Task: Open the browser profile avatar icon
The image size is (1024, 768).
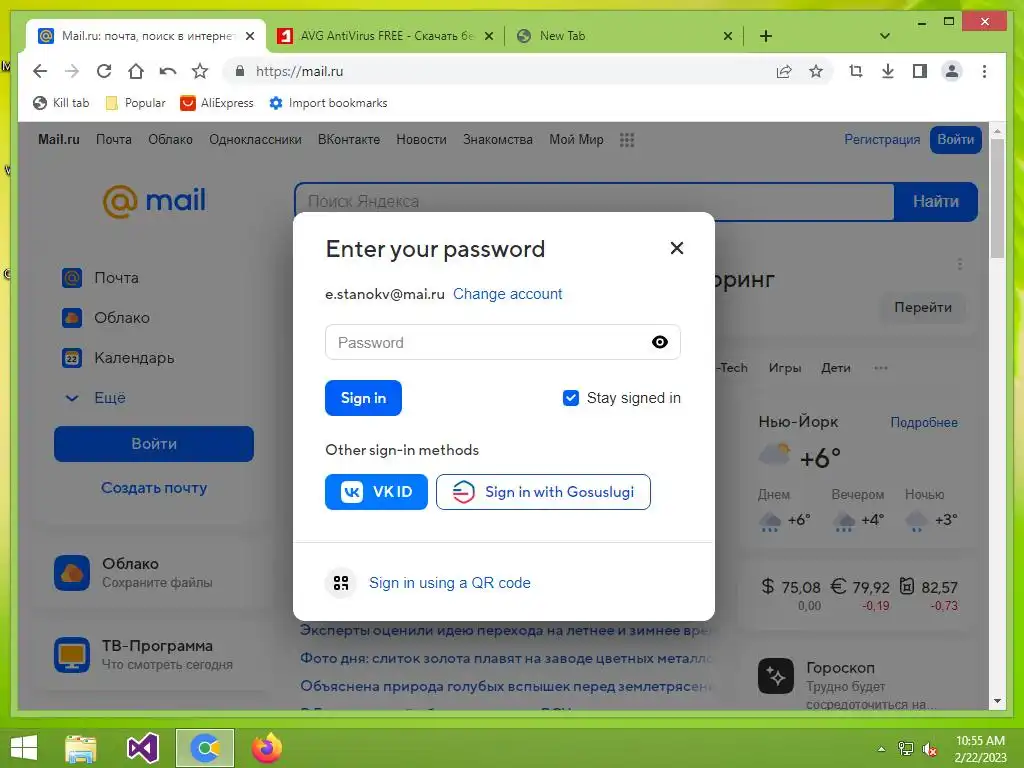Action: click(x=952, y=71)
